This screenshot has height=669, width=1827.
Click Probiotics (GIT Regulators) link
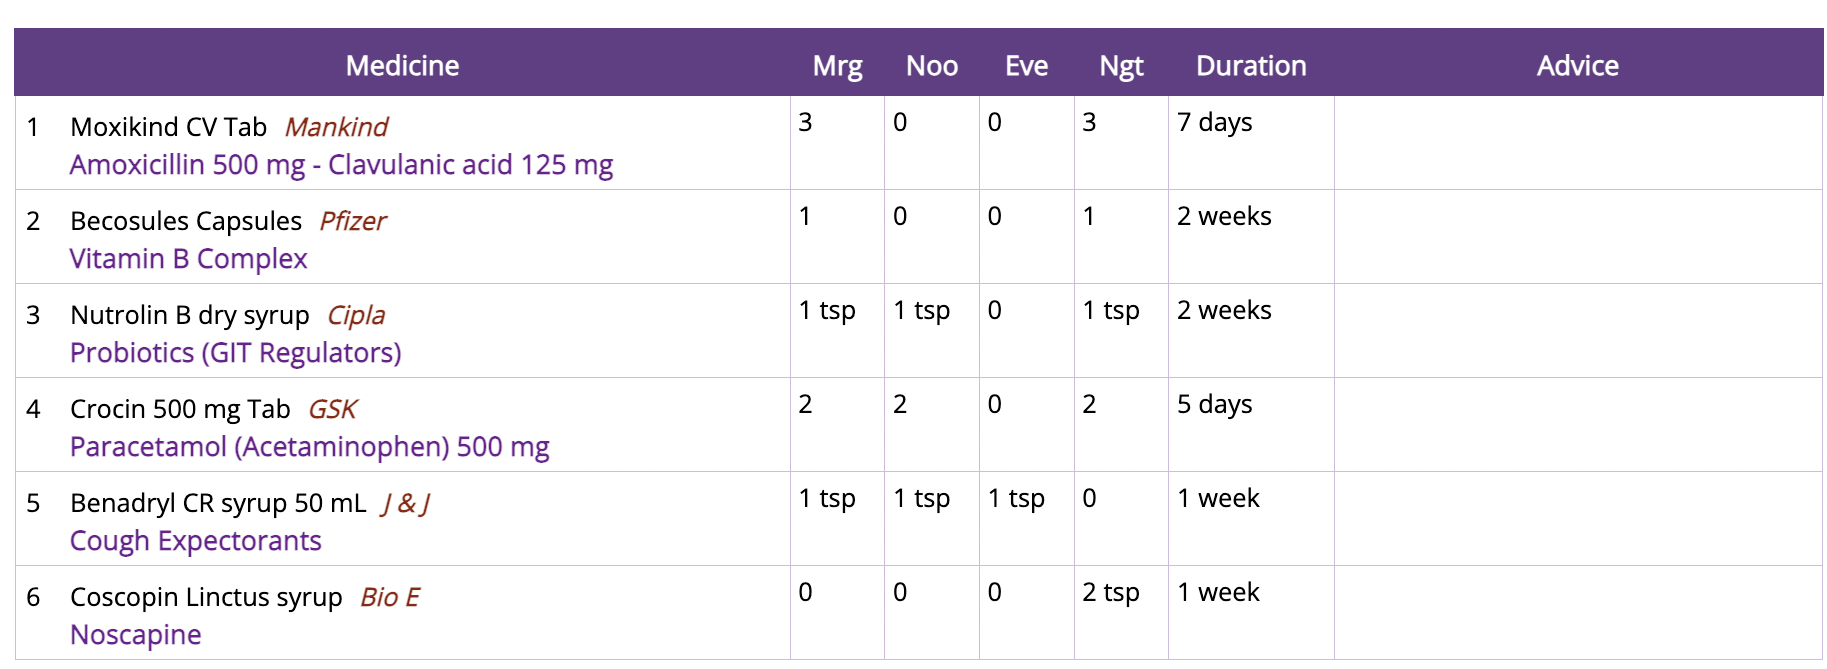(x=235, y=353)
